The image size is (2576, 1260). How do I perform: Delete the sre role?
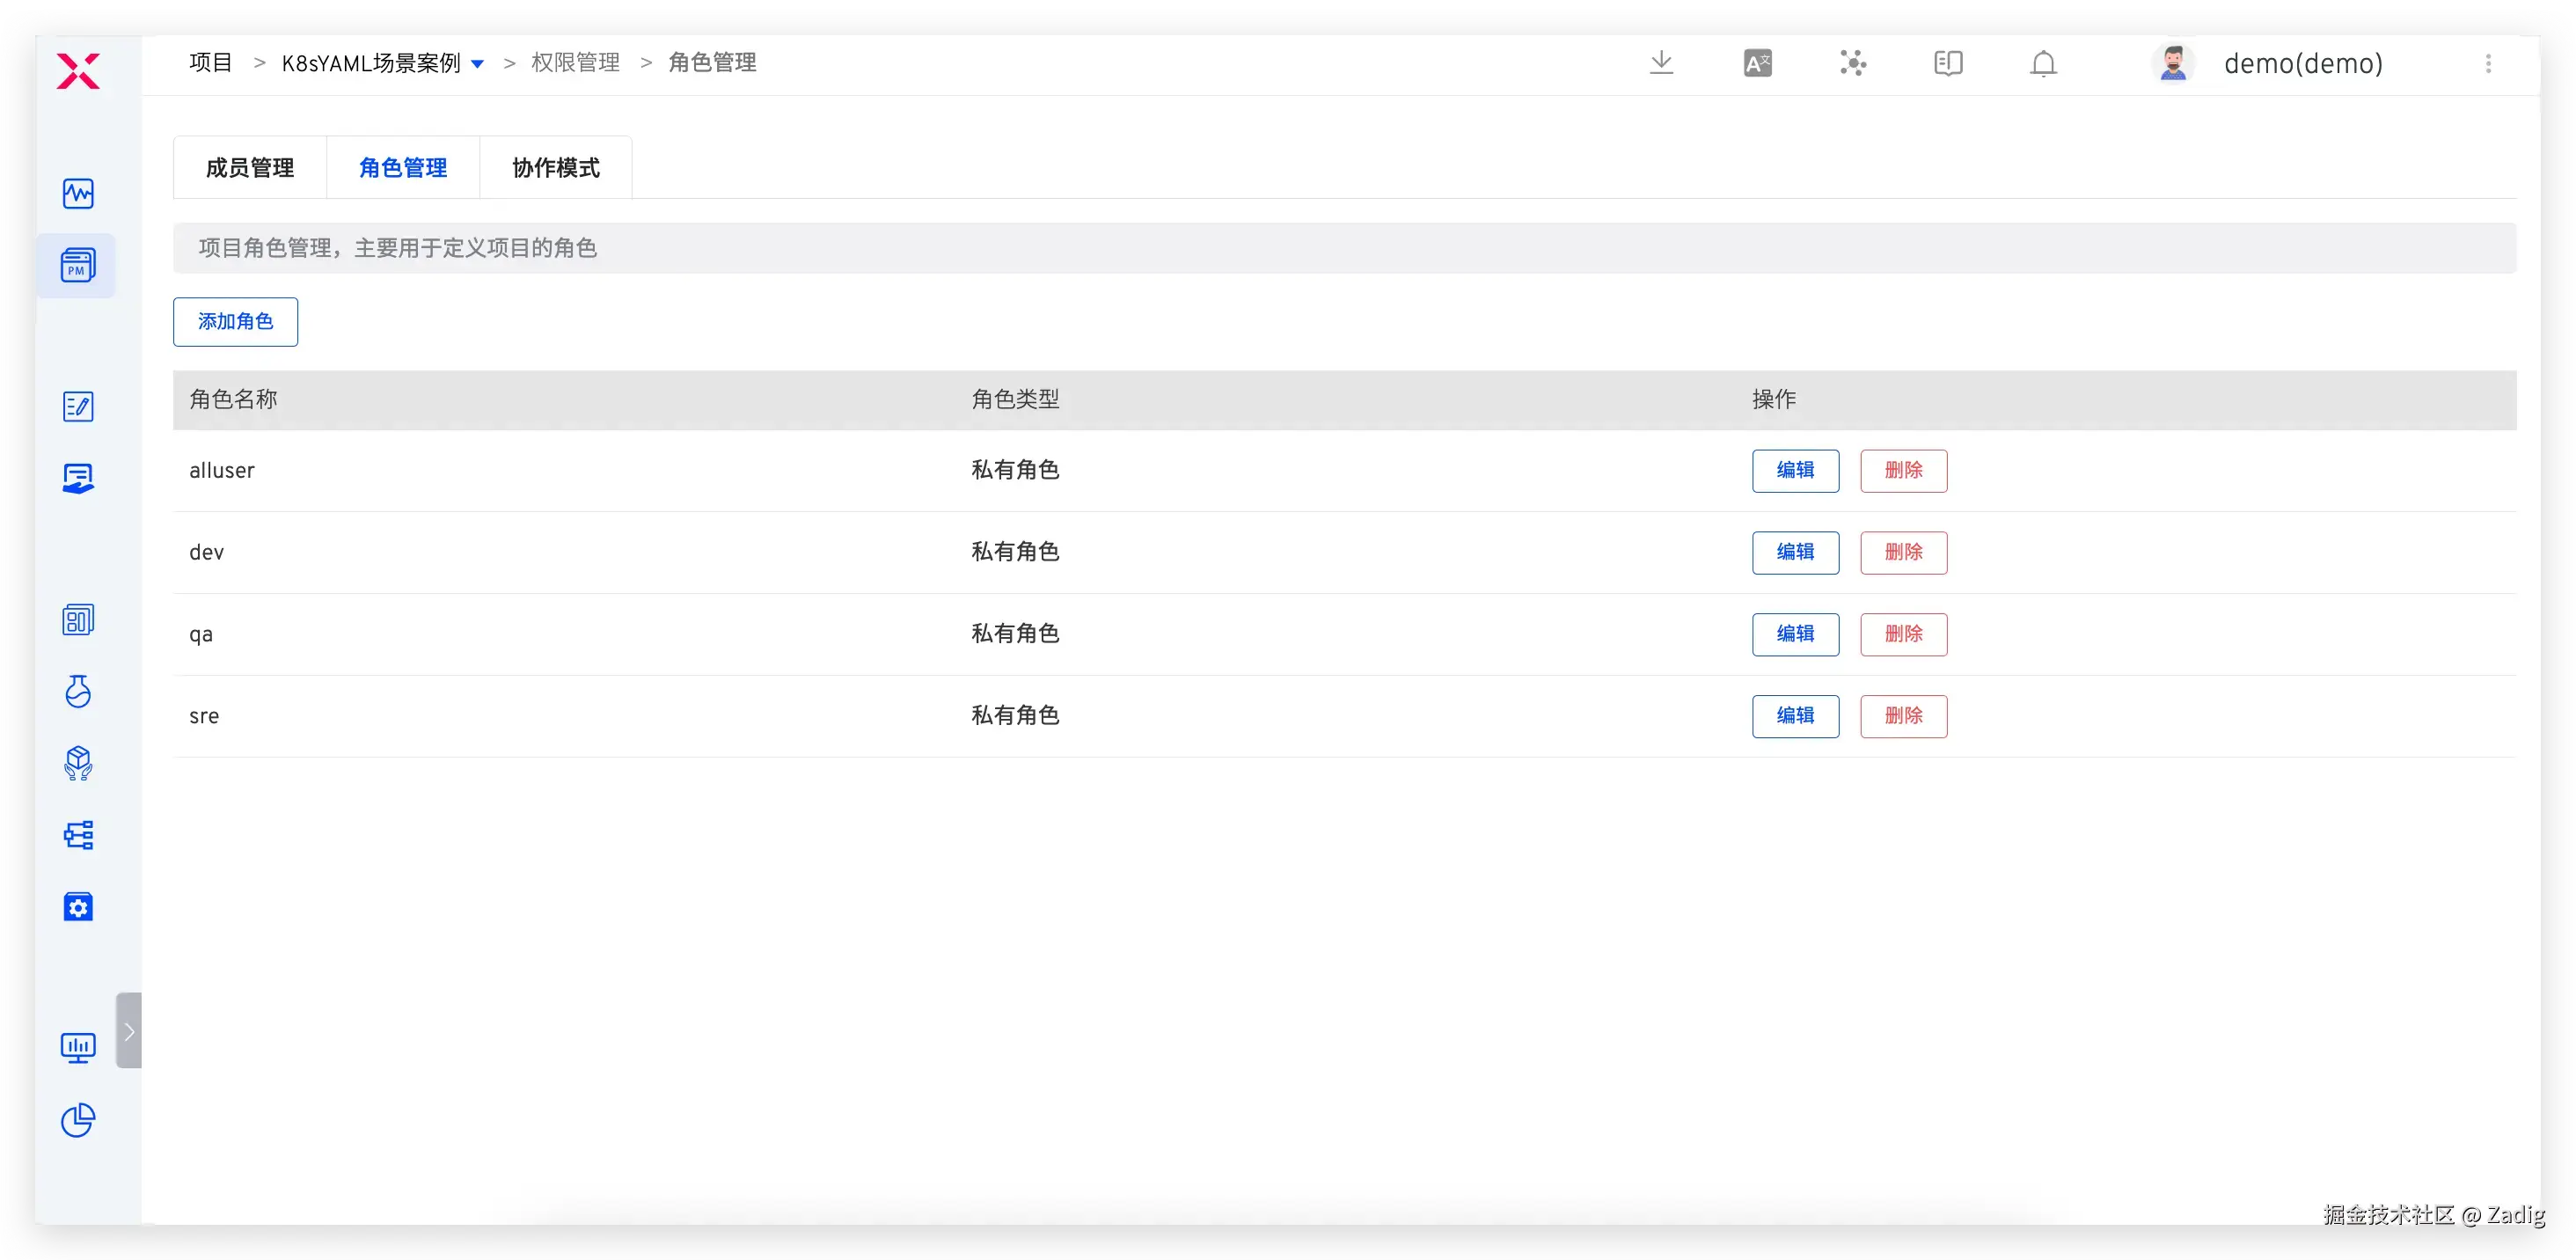(x=1903, y=717)
